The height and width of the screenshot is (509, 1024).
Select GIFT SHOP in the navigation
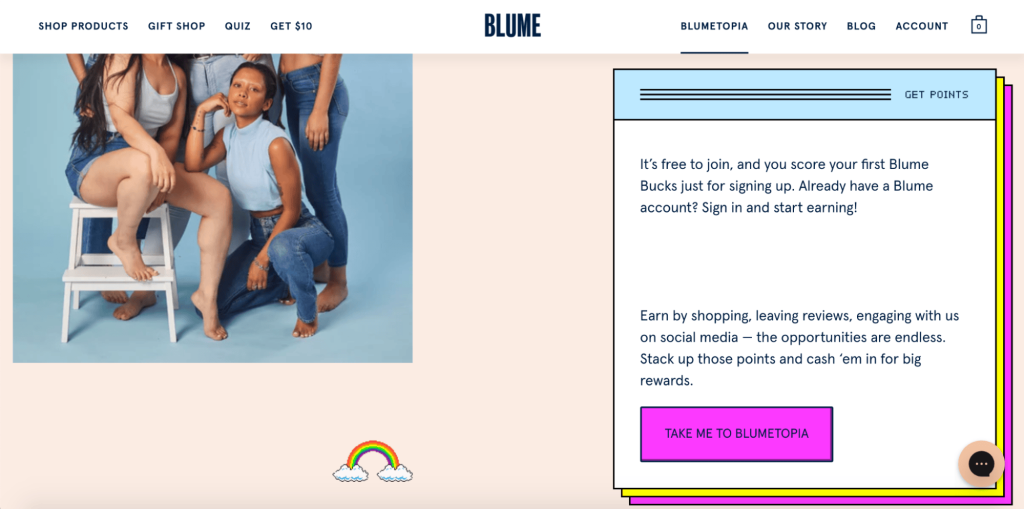(176, 26)
